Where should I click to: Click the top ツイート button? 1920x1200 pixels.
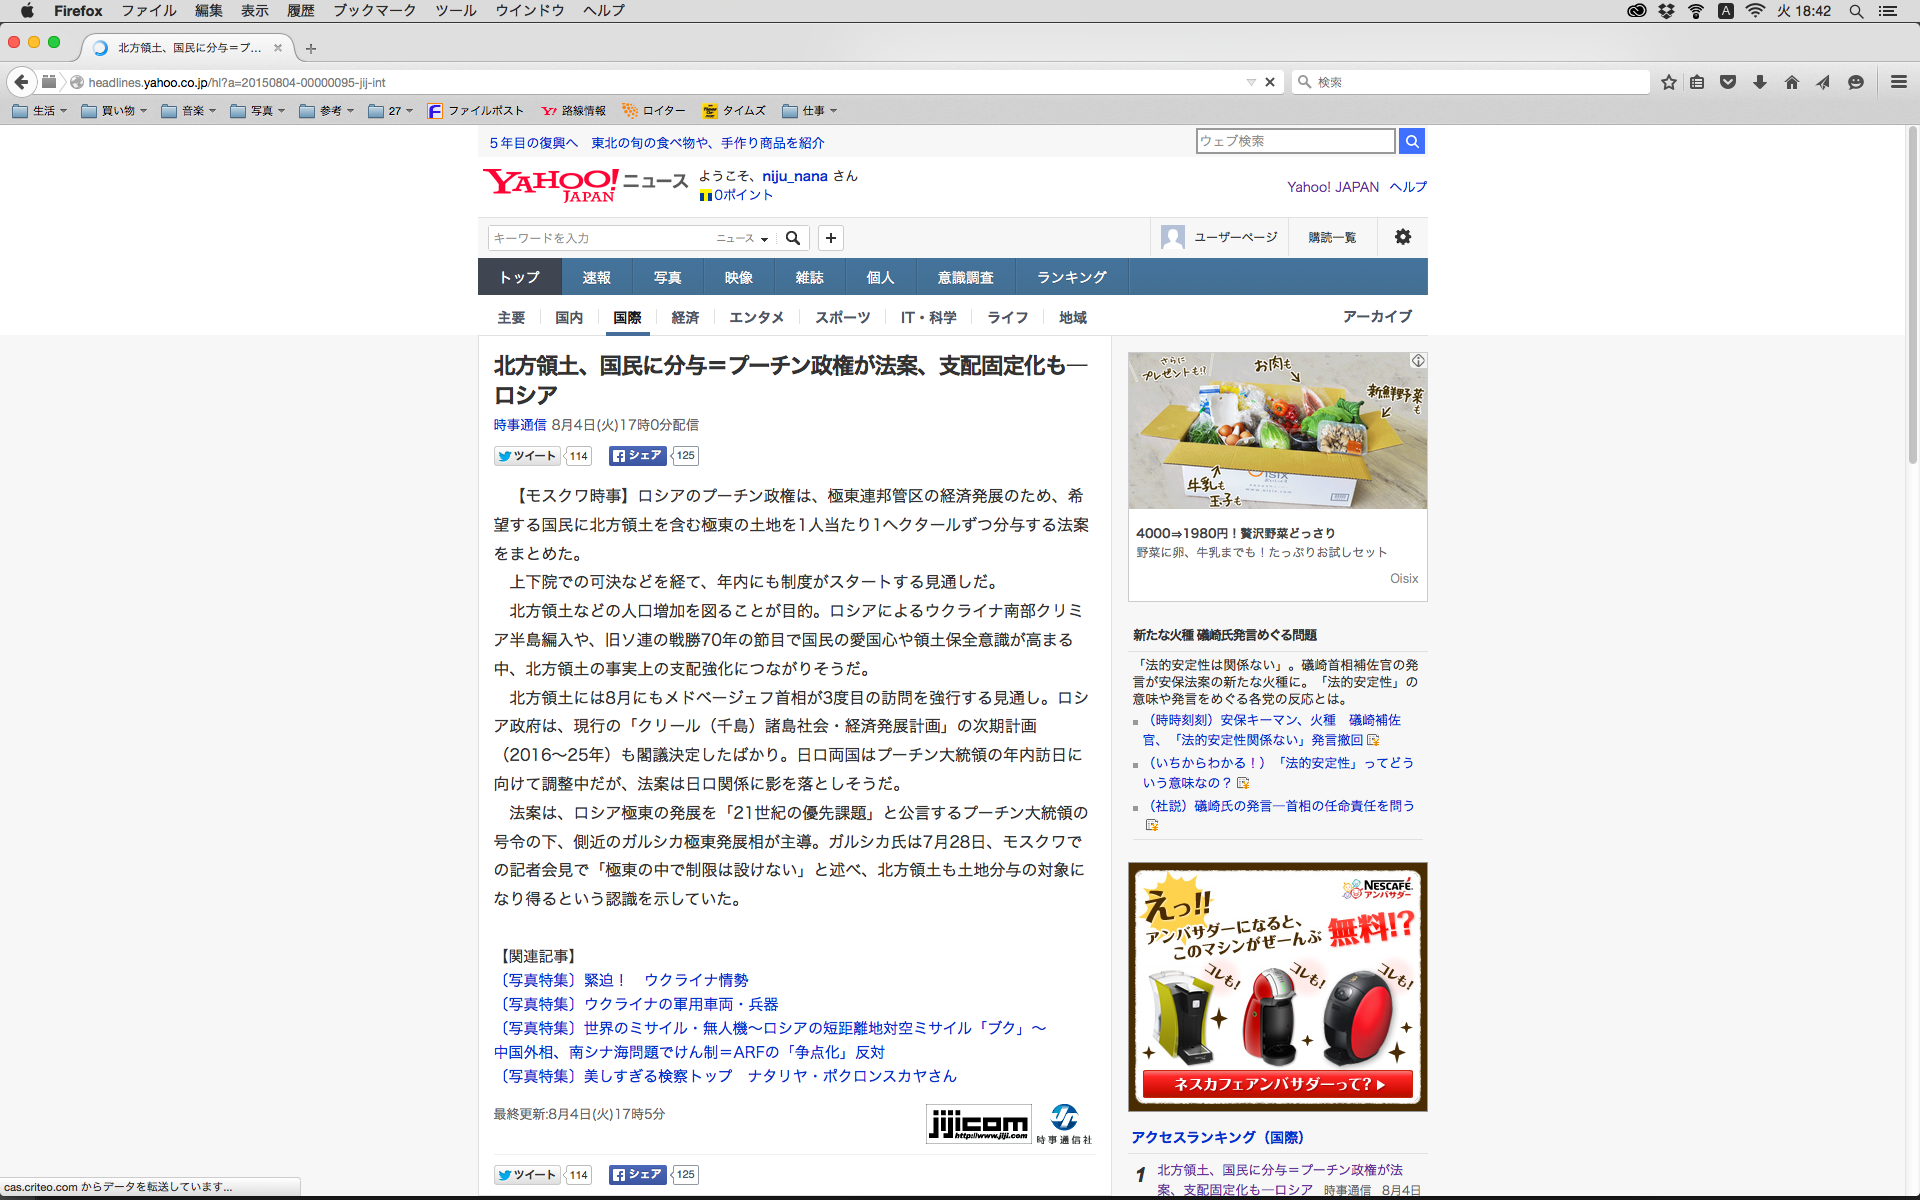[x=527, y=456]
